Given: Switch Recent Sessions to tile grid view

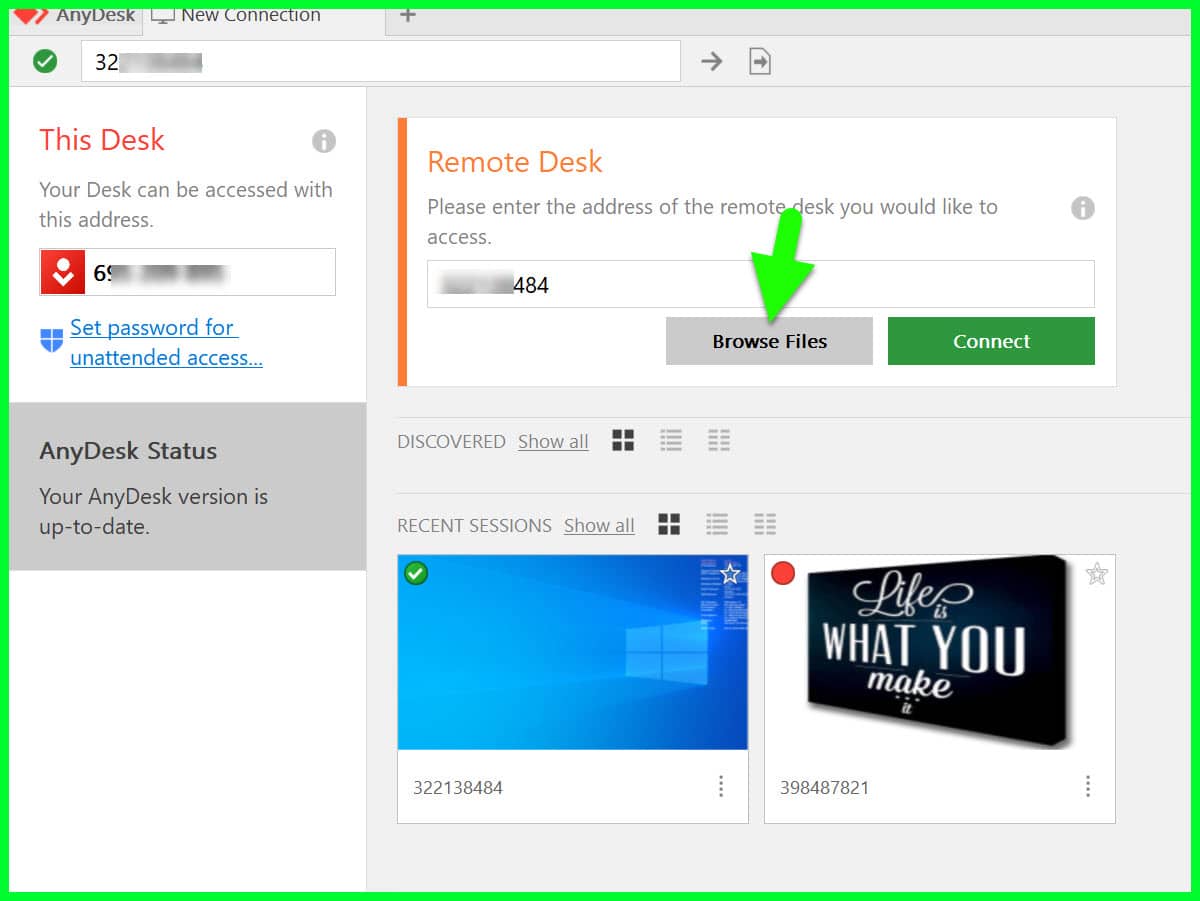Looking at the screenshot, I should tap(669, 525).
